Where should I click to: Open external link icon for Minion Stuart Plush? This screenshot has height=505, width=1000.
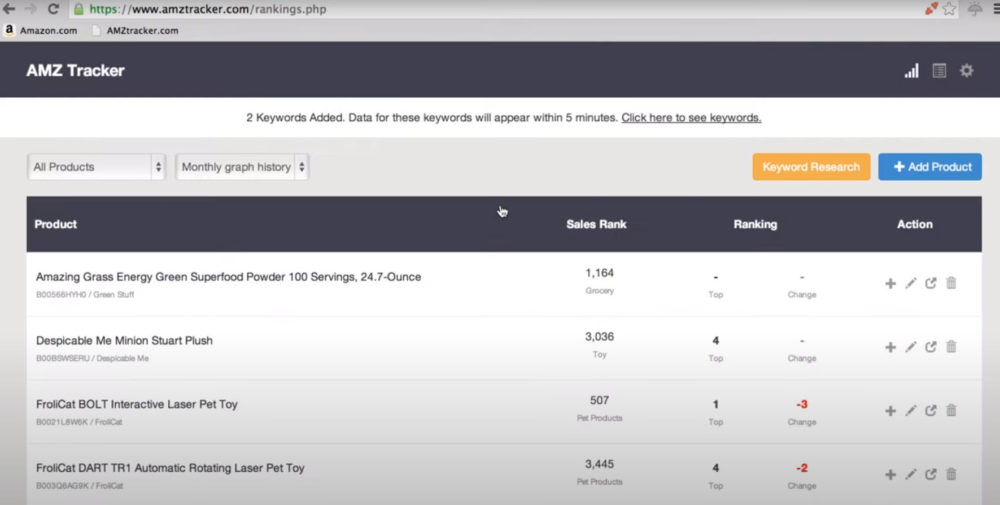tap(931, 347)
